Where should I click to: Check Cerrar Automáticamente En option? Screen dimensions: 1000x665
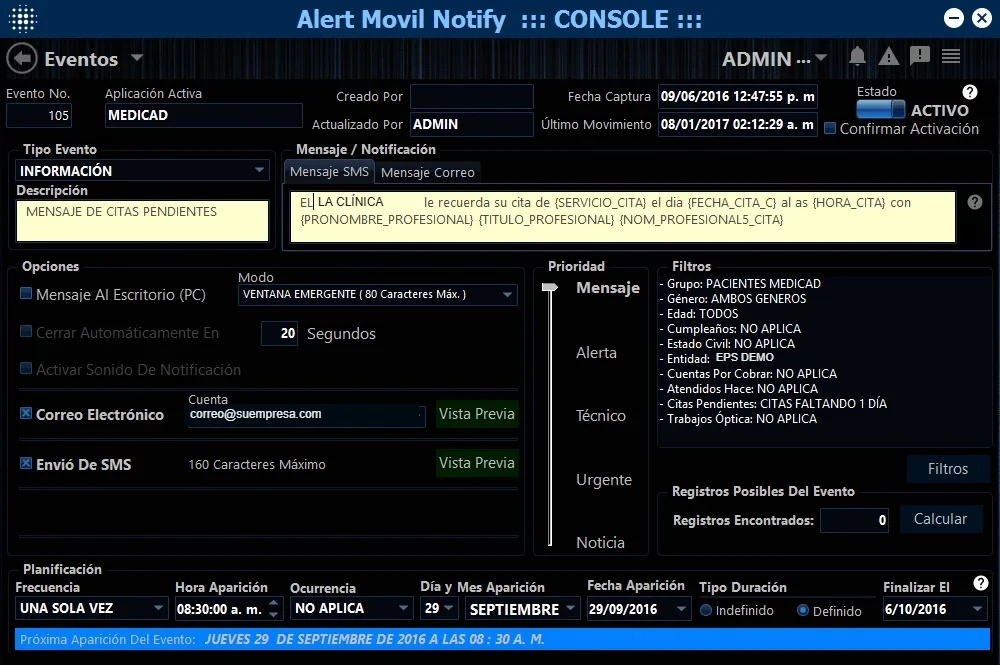coord(26,331)
